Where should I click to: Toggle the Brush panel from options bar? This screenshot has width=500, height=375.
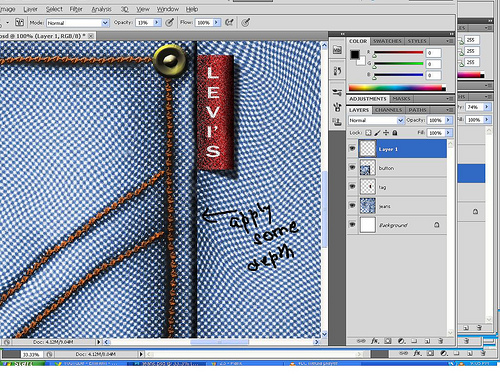(20, 22)
